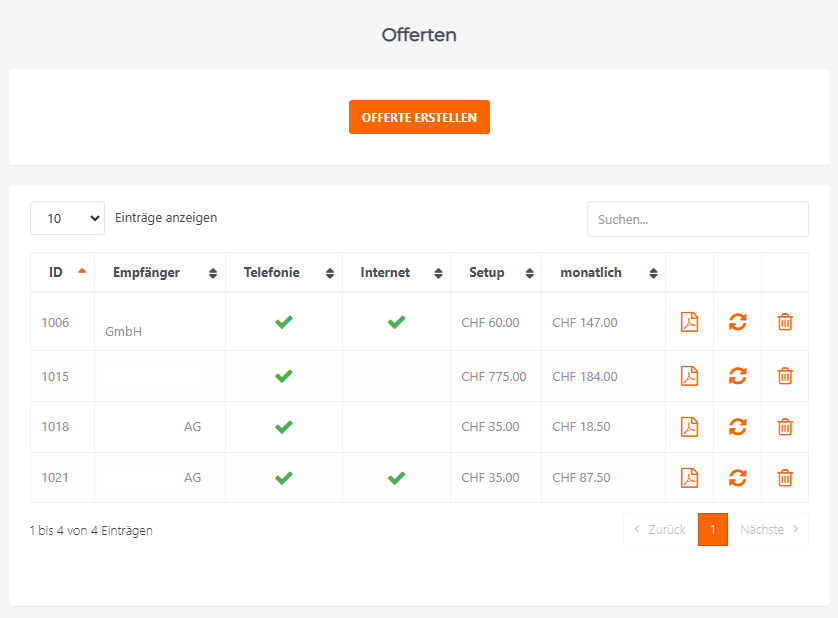Go to the Nächste page
Screen dimensions: 838x618
point(768,530)
